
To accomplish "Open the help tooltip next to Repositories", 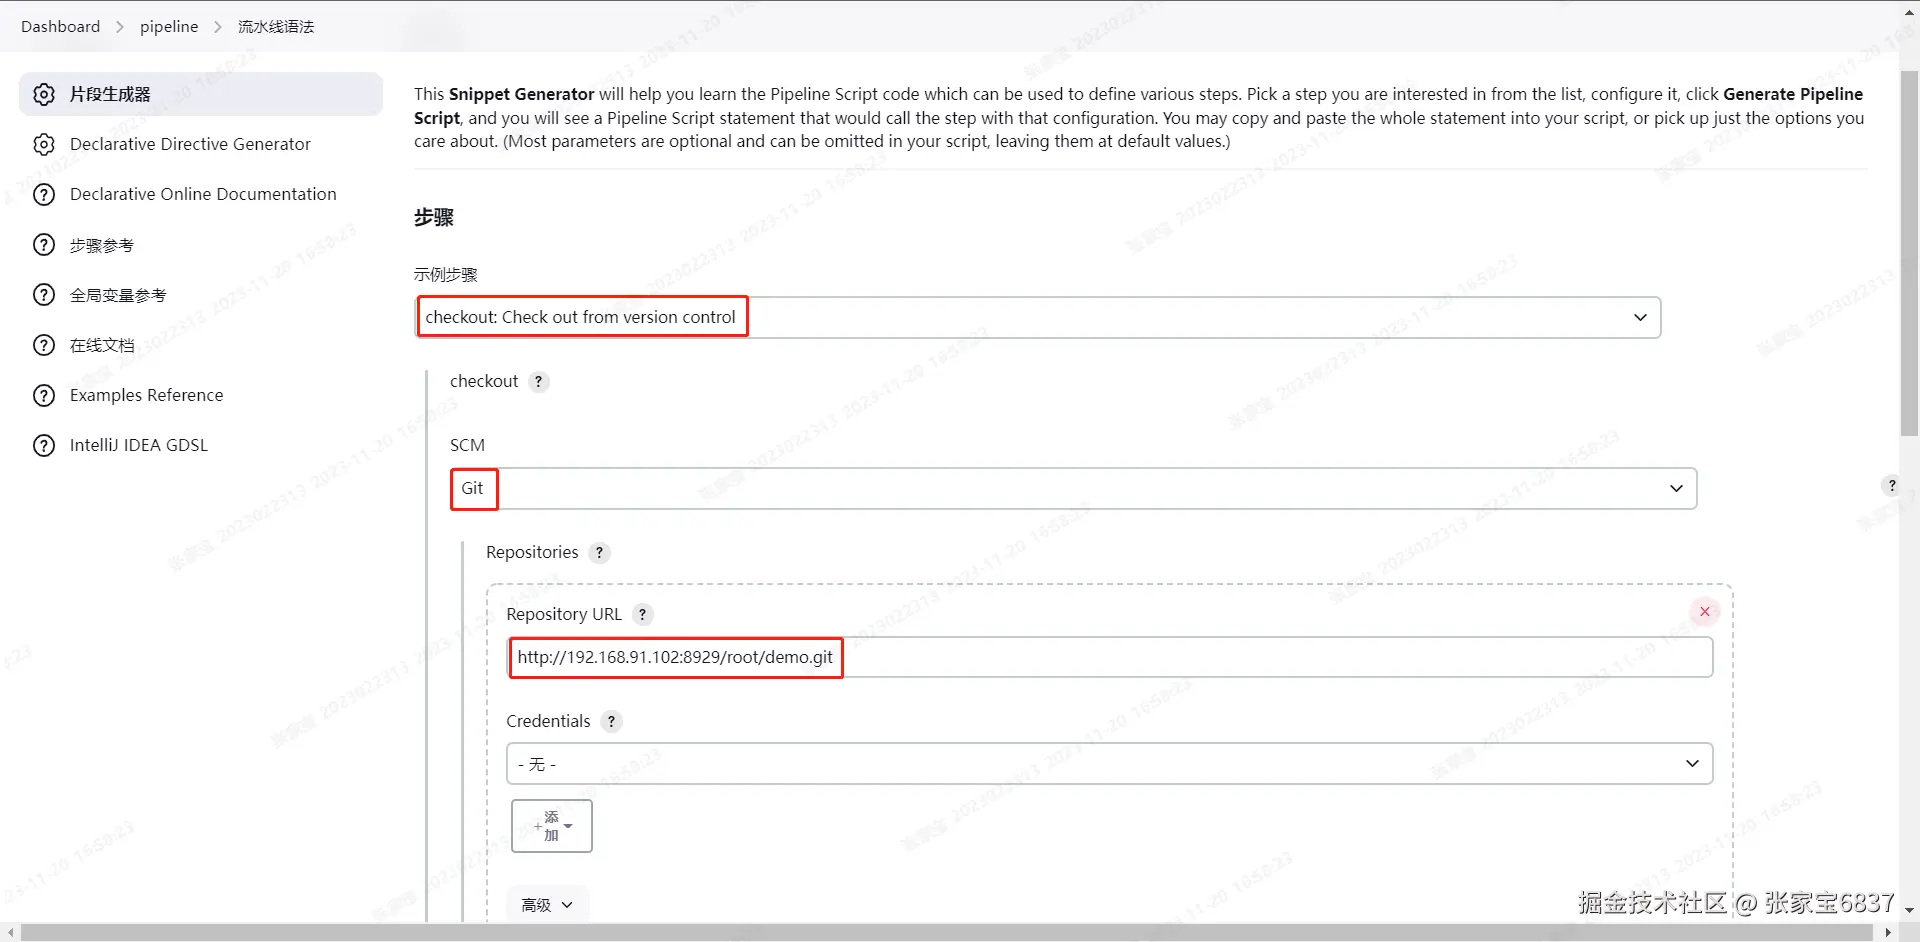I will click(x=599, y=552).
